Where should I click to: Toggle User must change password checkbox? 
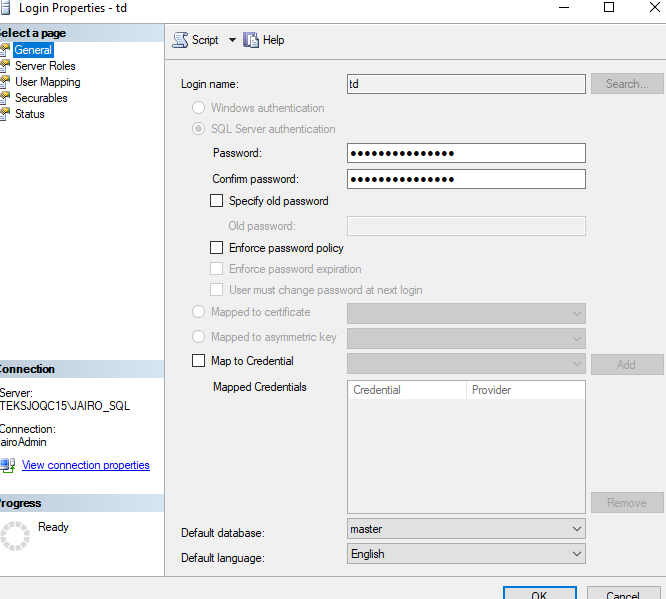(217, 290)
